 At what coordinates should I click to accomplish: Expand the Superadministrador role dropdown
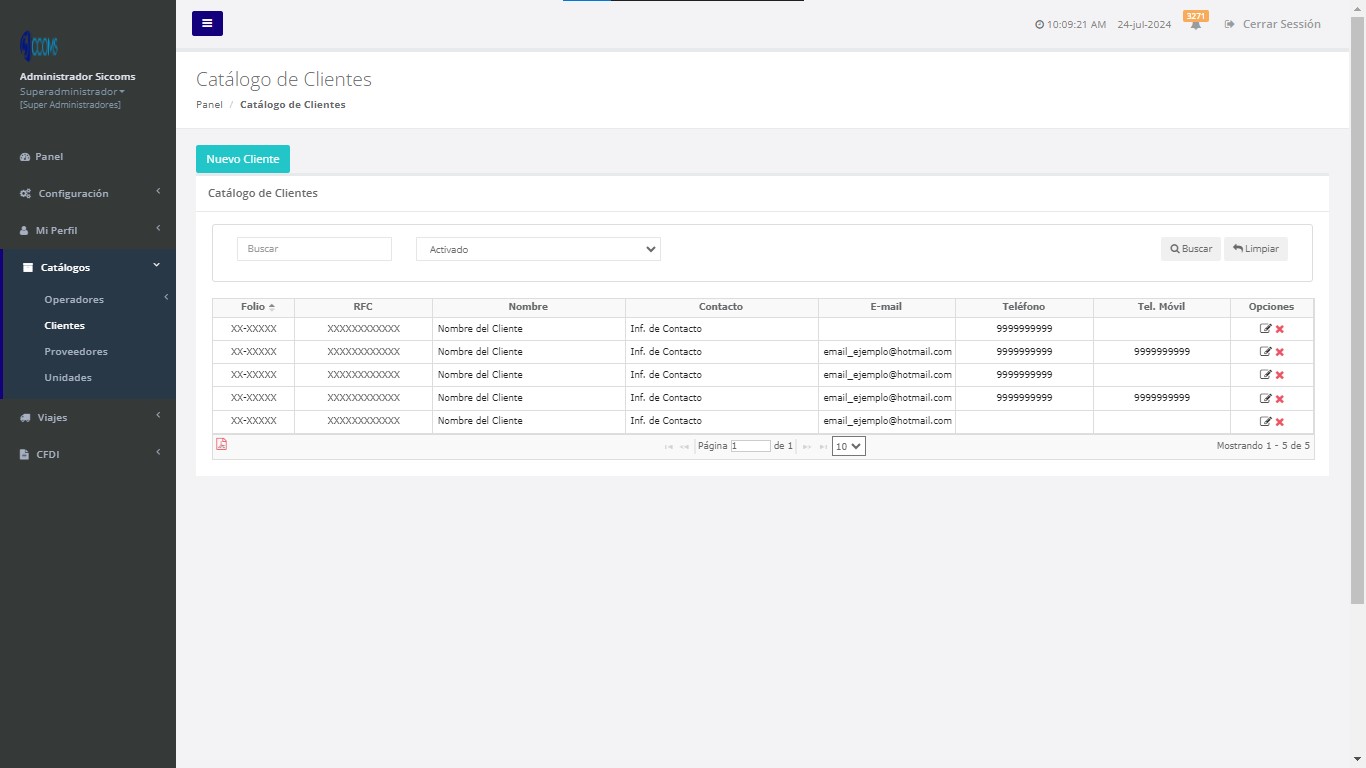point(72,92)
